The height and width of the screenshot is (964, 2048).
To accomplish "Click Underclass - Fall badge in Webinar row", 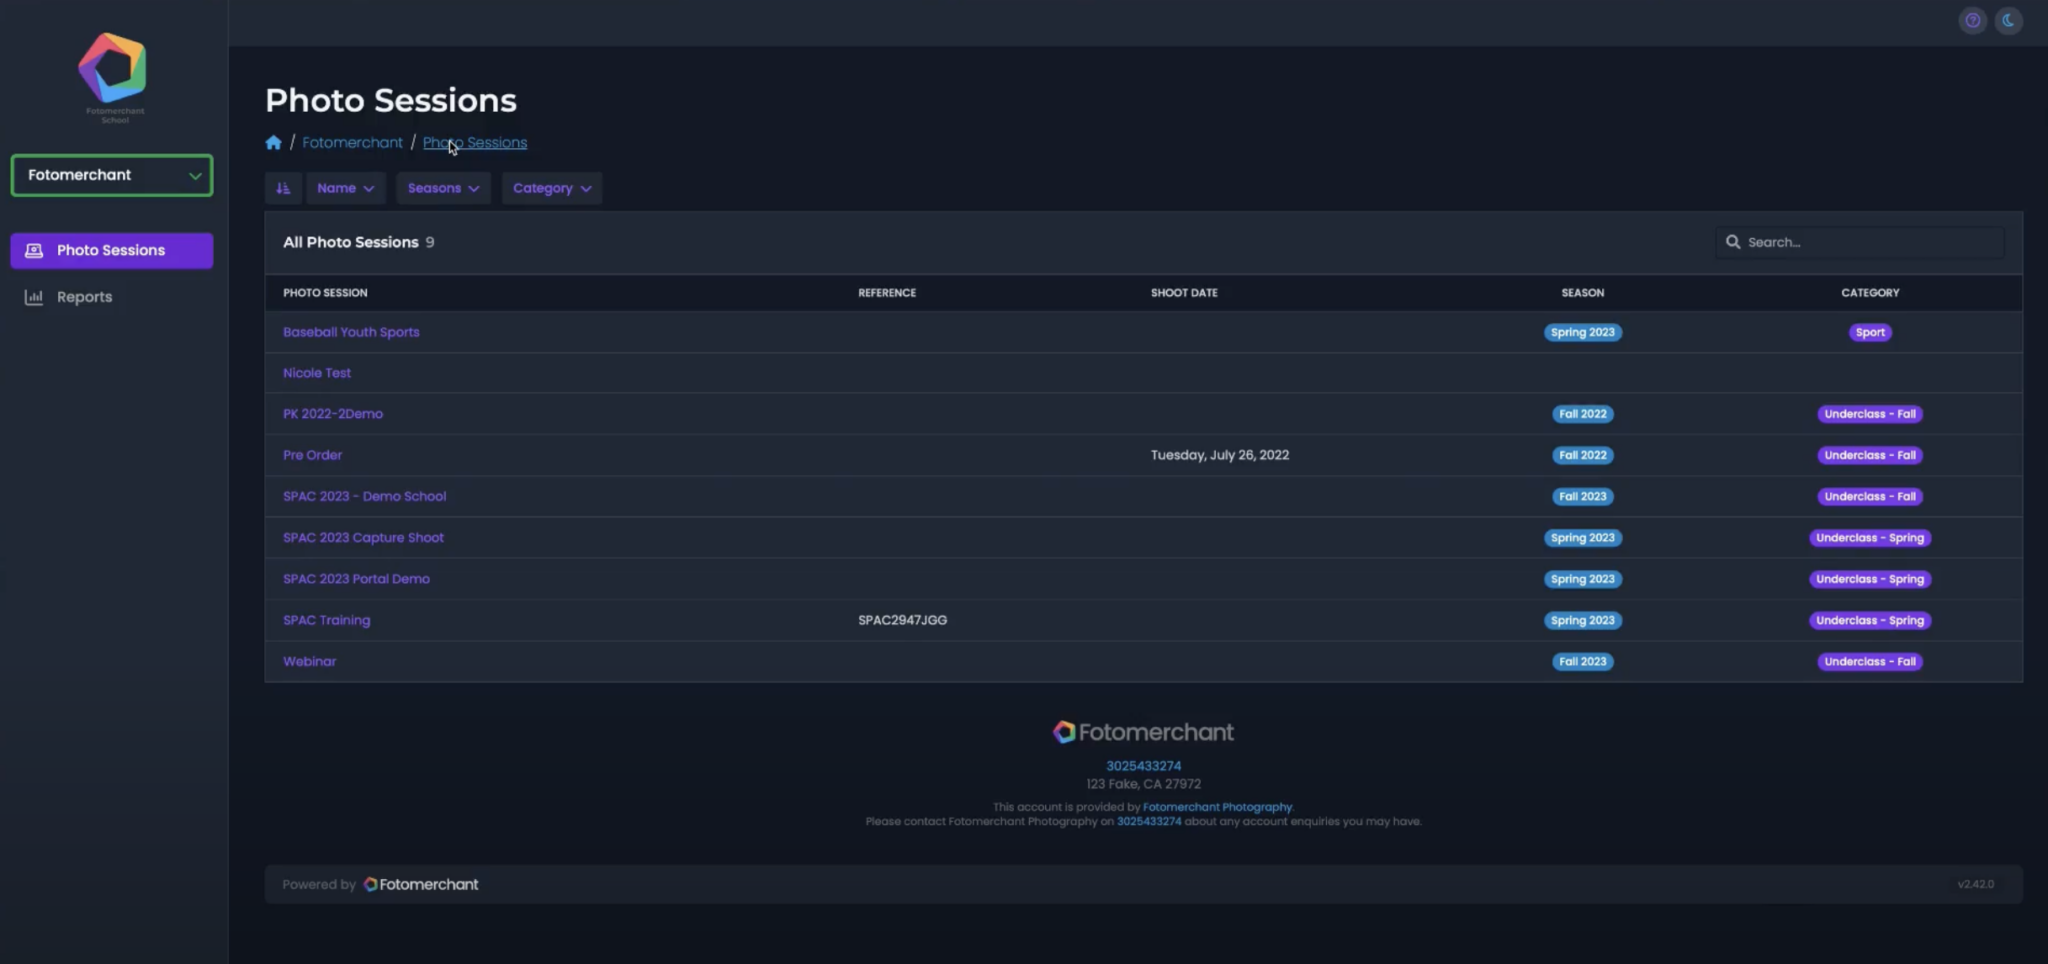I will (x=1870, y=661).
